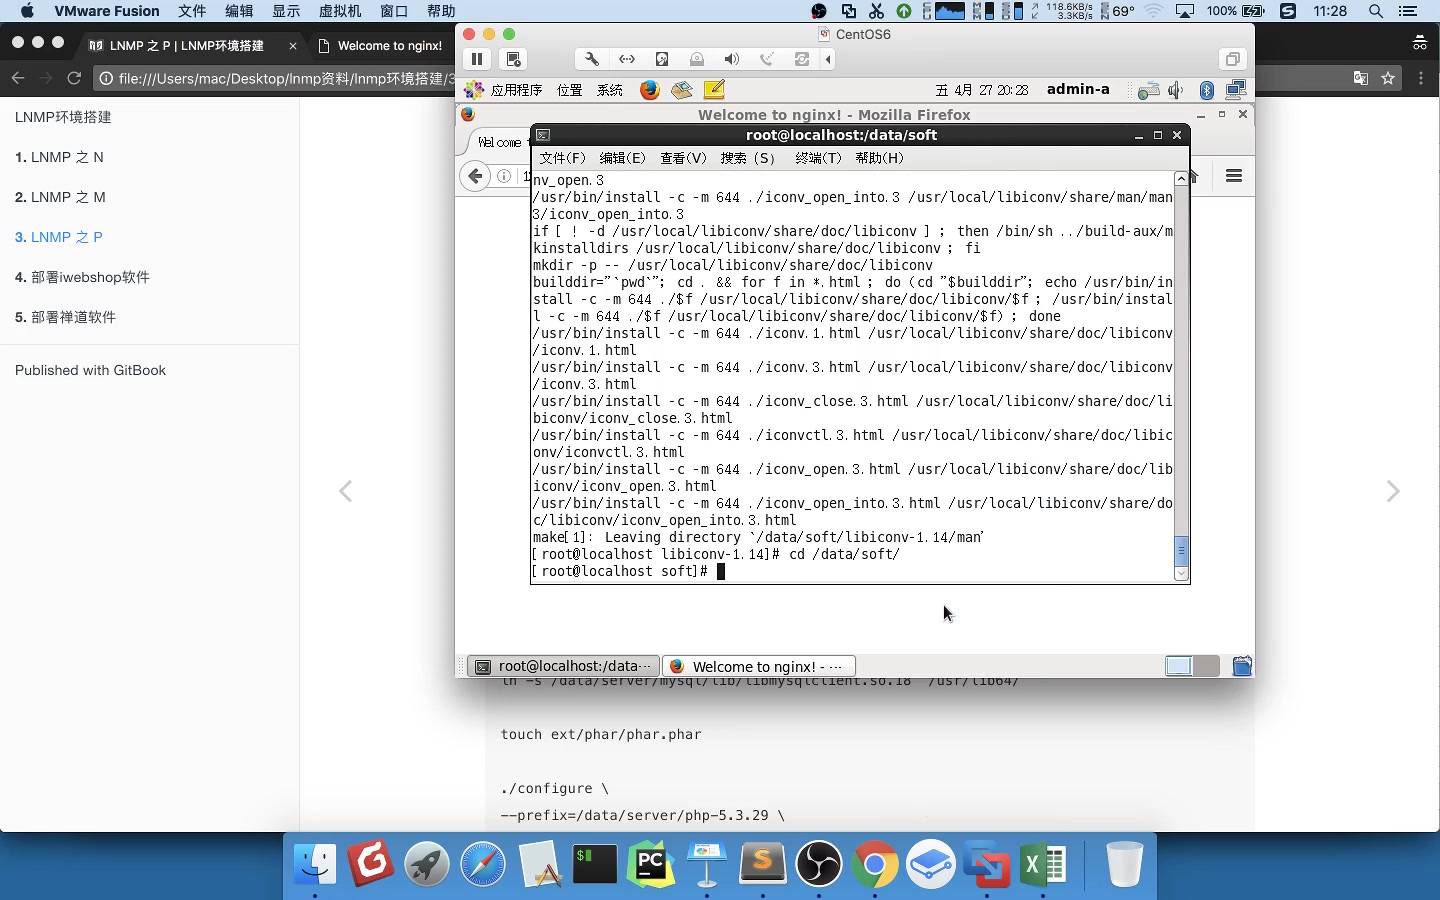Click GNOME trash applet in bottom panel

[1242, 666]
